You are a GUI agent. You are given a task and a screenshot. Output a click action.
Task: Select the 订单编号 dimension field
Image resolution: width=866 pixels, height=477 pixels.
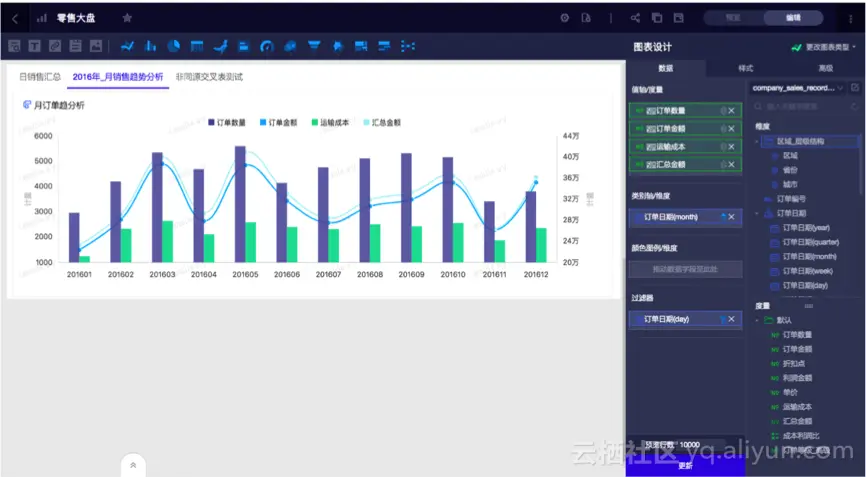(x=792, y=199)
